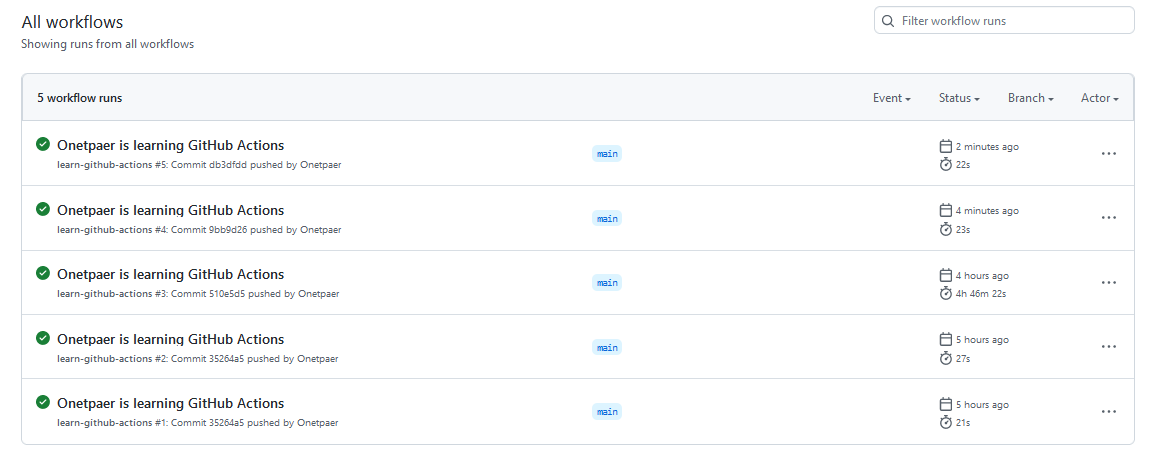The width and height of the screenshot is (1154, 457).
Task: Click main branch label on run #4
Action: coord(607,218)
